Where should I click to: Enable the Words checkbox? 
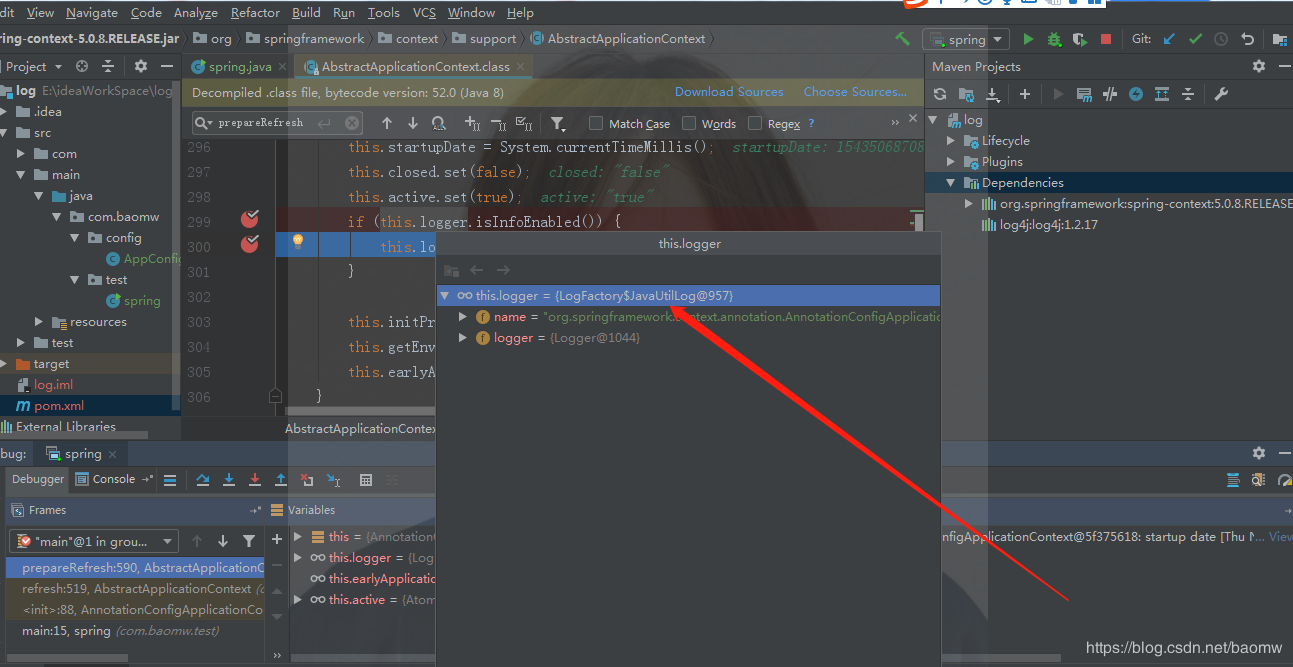tap(689, 124)
